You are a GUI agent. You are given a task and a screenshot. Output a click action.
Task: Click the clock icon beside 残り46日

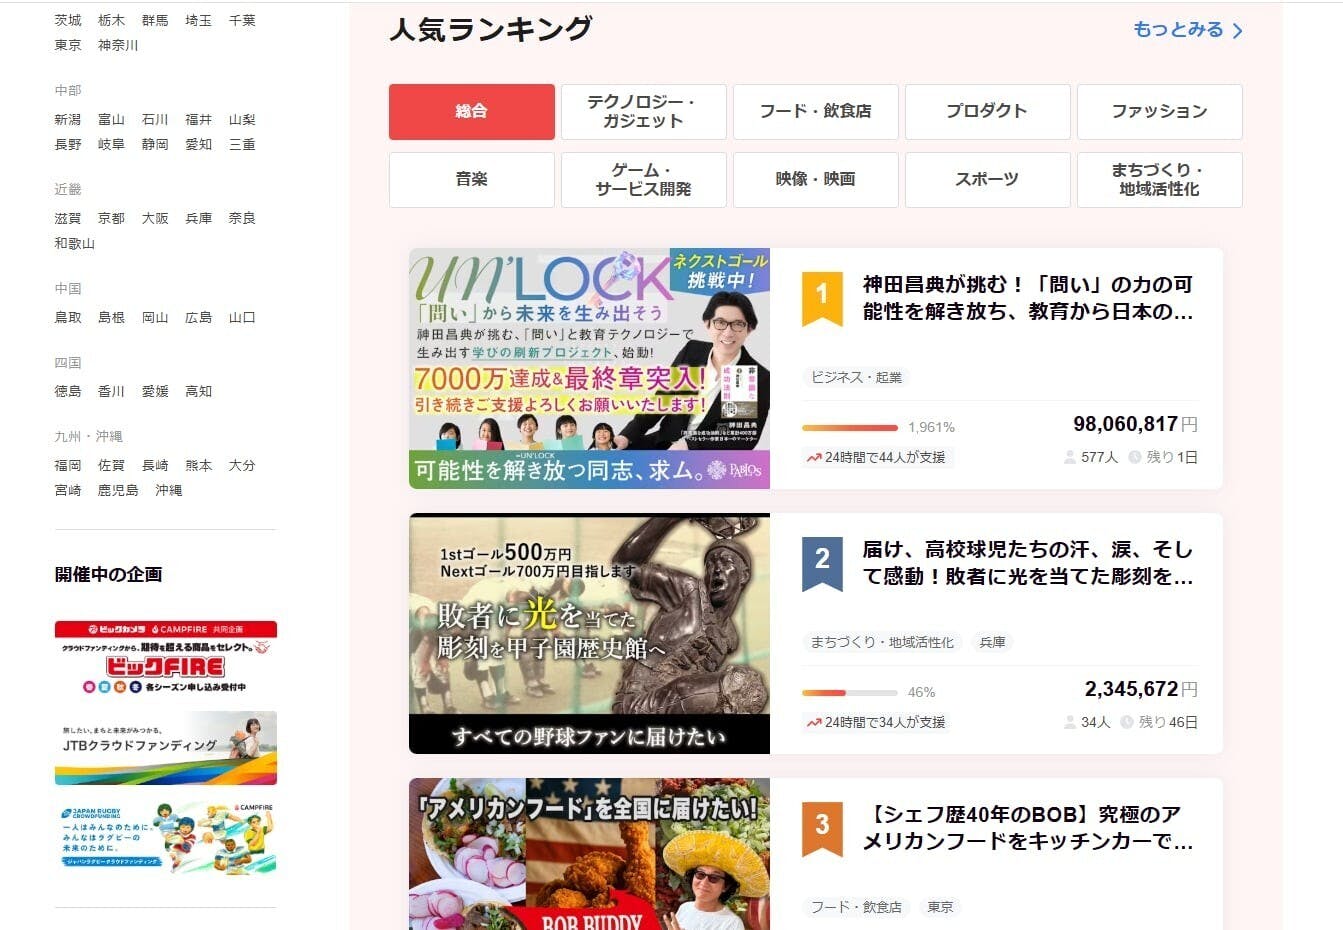(x=1127, y=722)
